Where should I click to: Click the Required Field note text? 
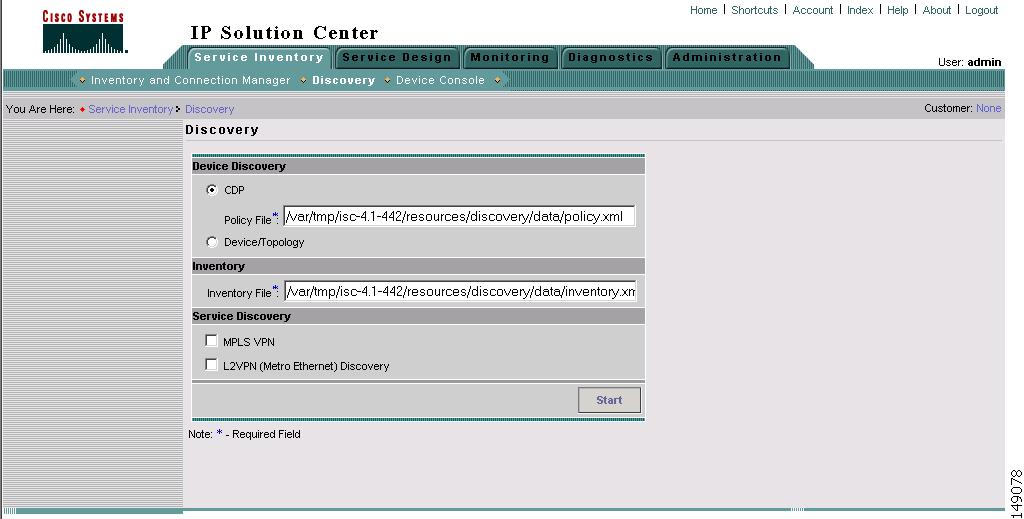(244, 434)
